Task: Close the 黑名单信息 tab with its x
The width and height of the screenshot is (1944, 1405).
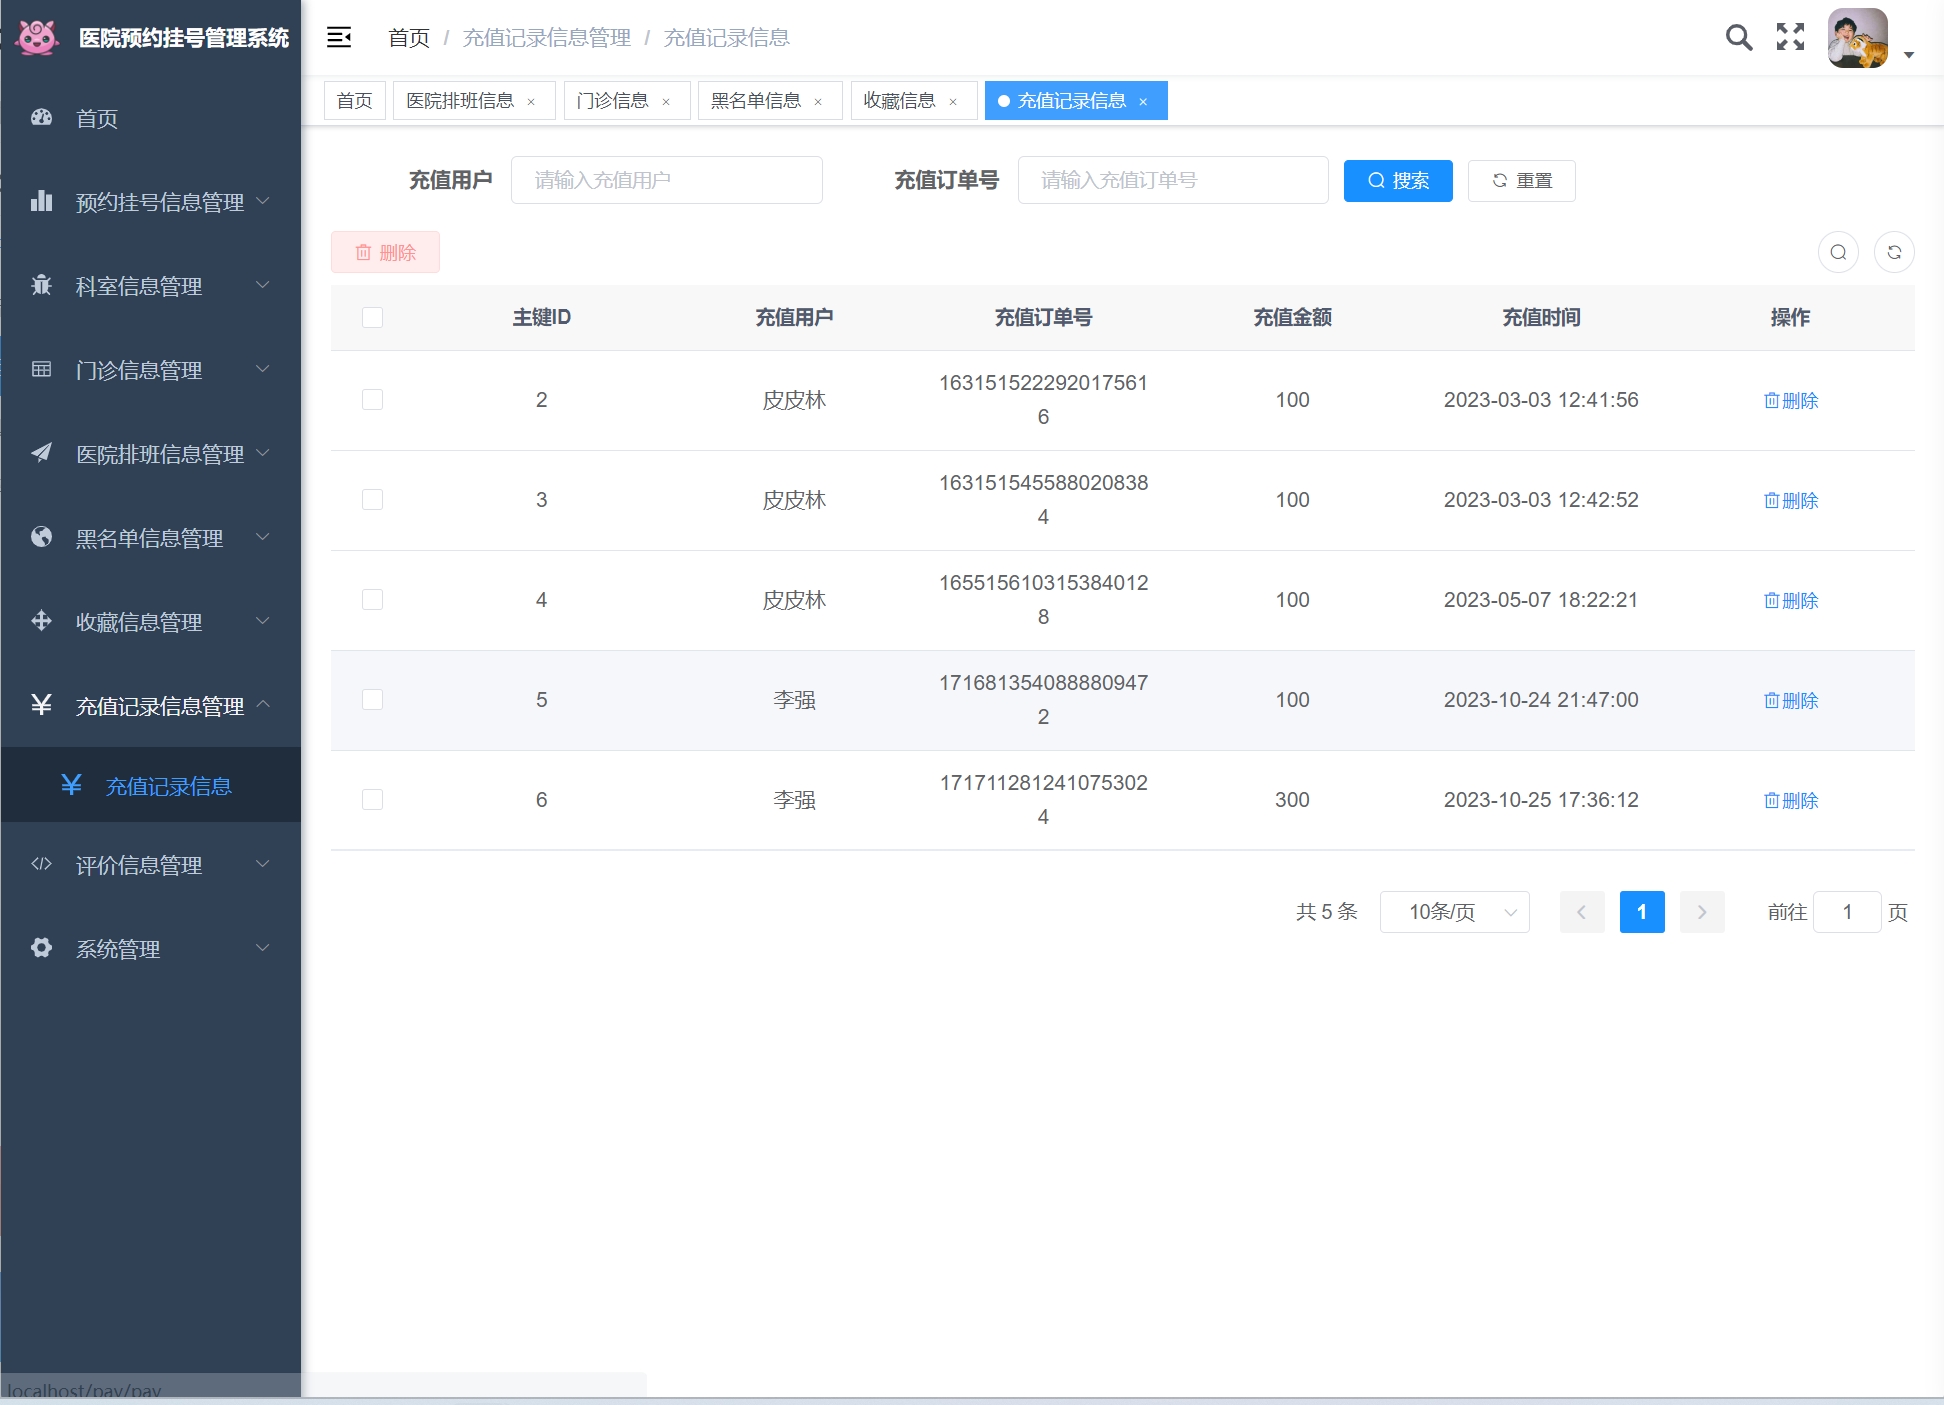Action: (818, 102)
